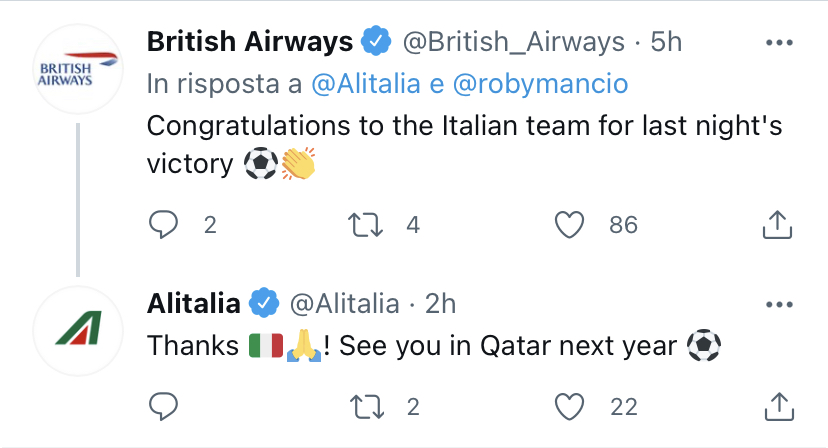Open more options on British Airways tweet
Viewport: 828px width, 448px height.
click(778, 43)
